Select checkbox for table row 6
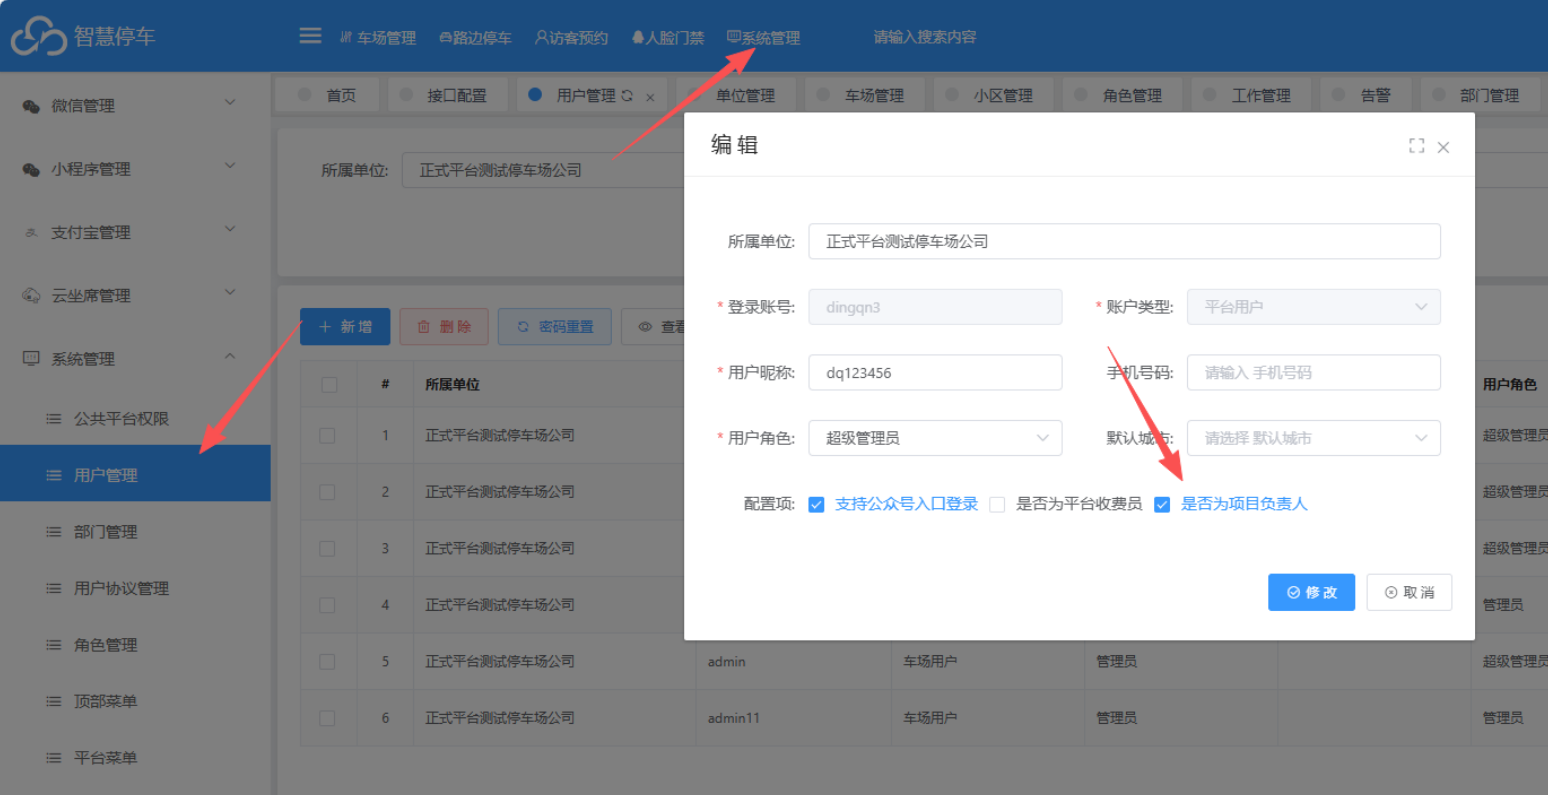1548x795 pixels. coord(327,718)
